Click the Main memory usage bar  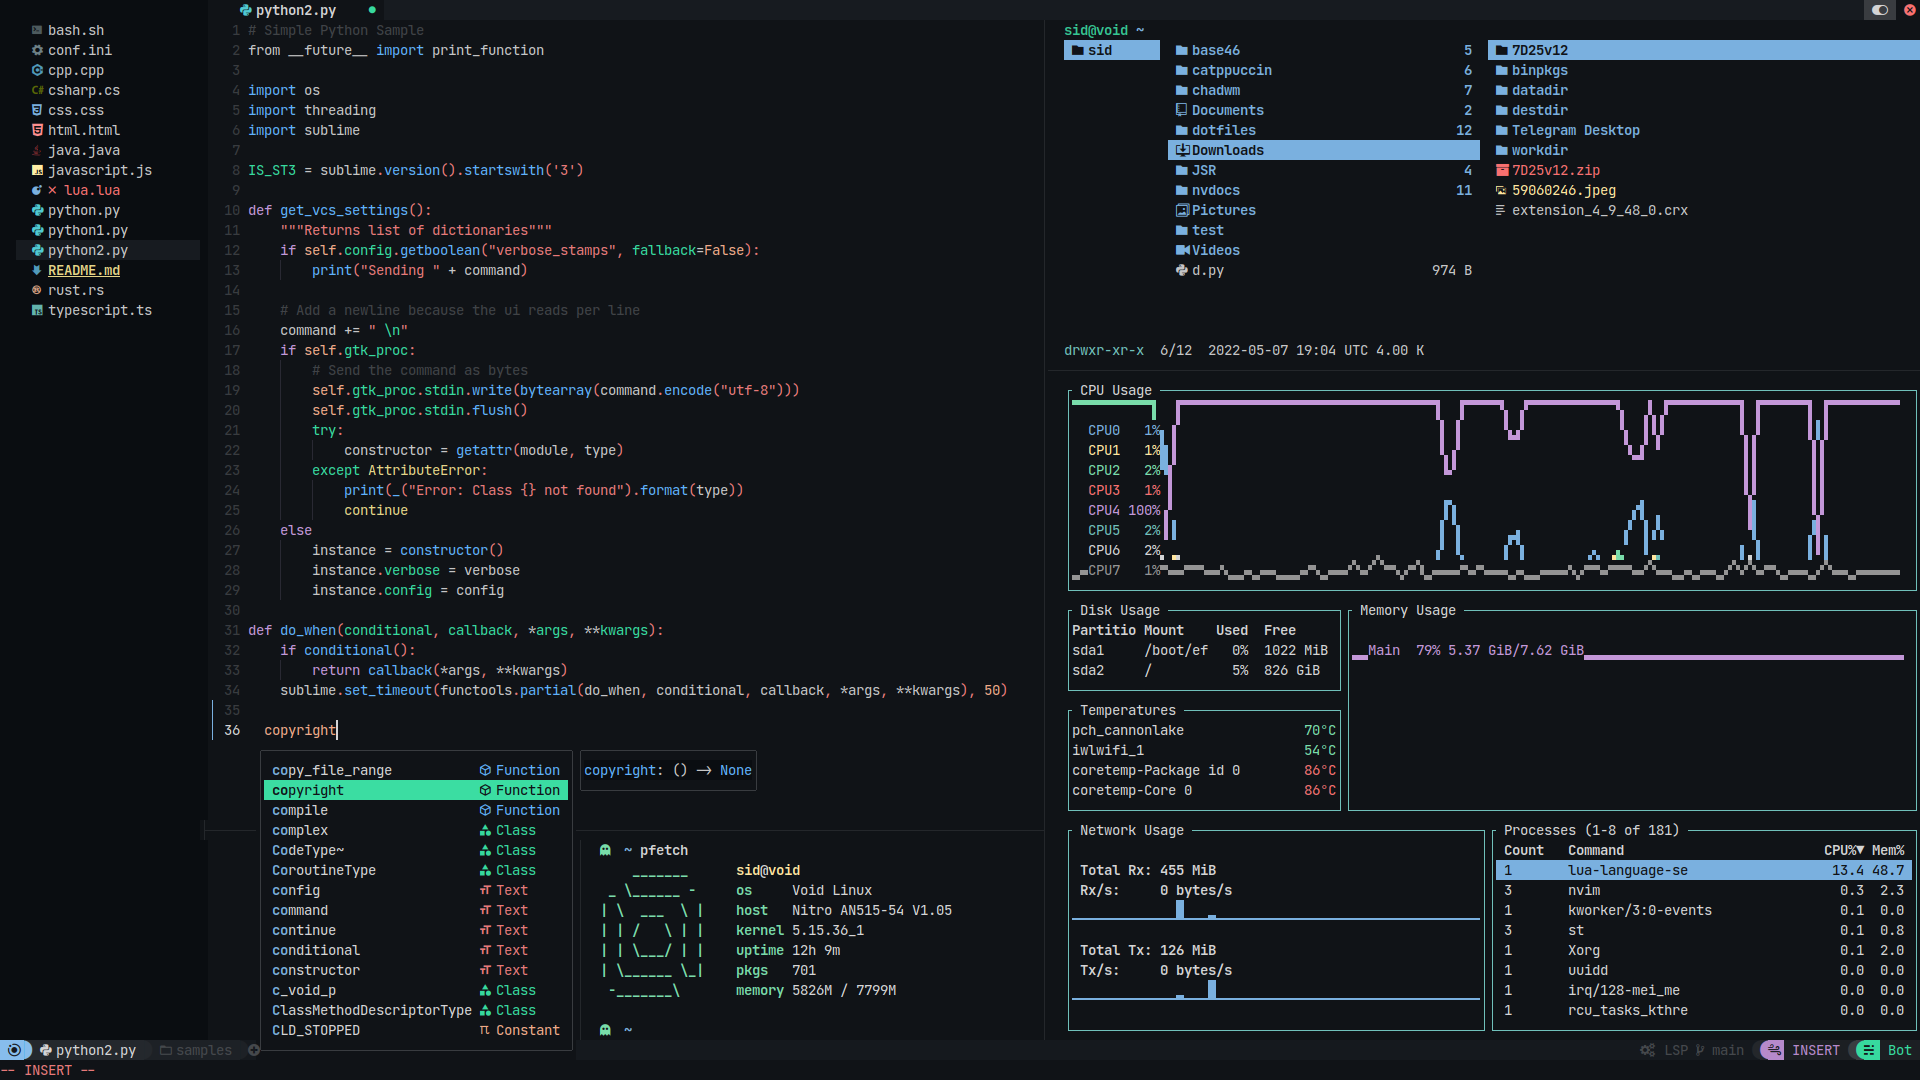click(1742, 657)
